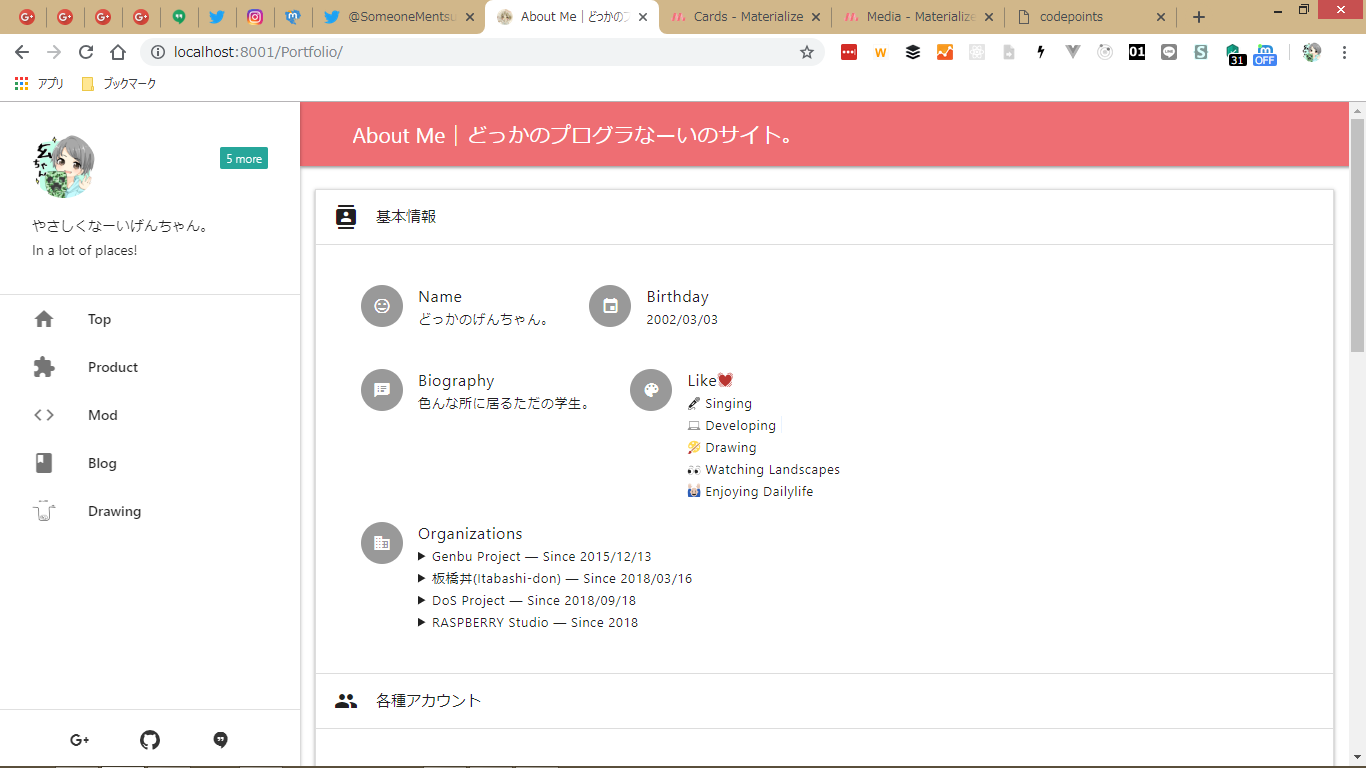Image resolution: width=1366 pixels, height=768 pixels.
Task: Click the Blog book icon
Action: [44, 463]
